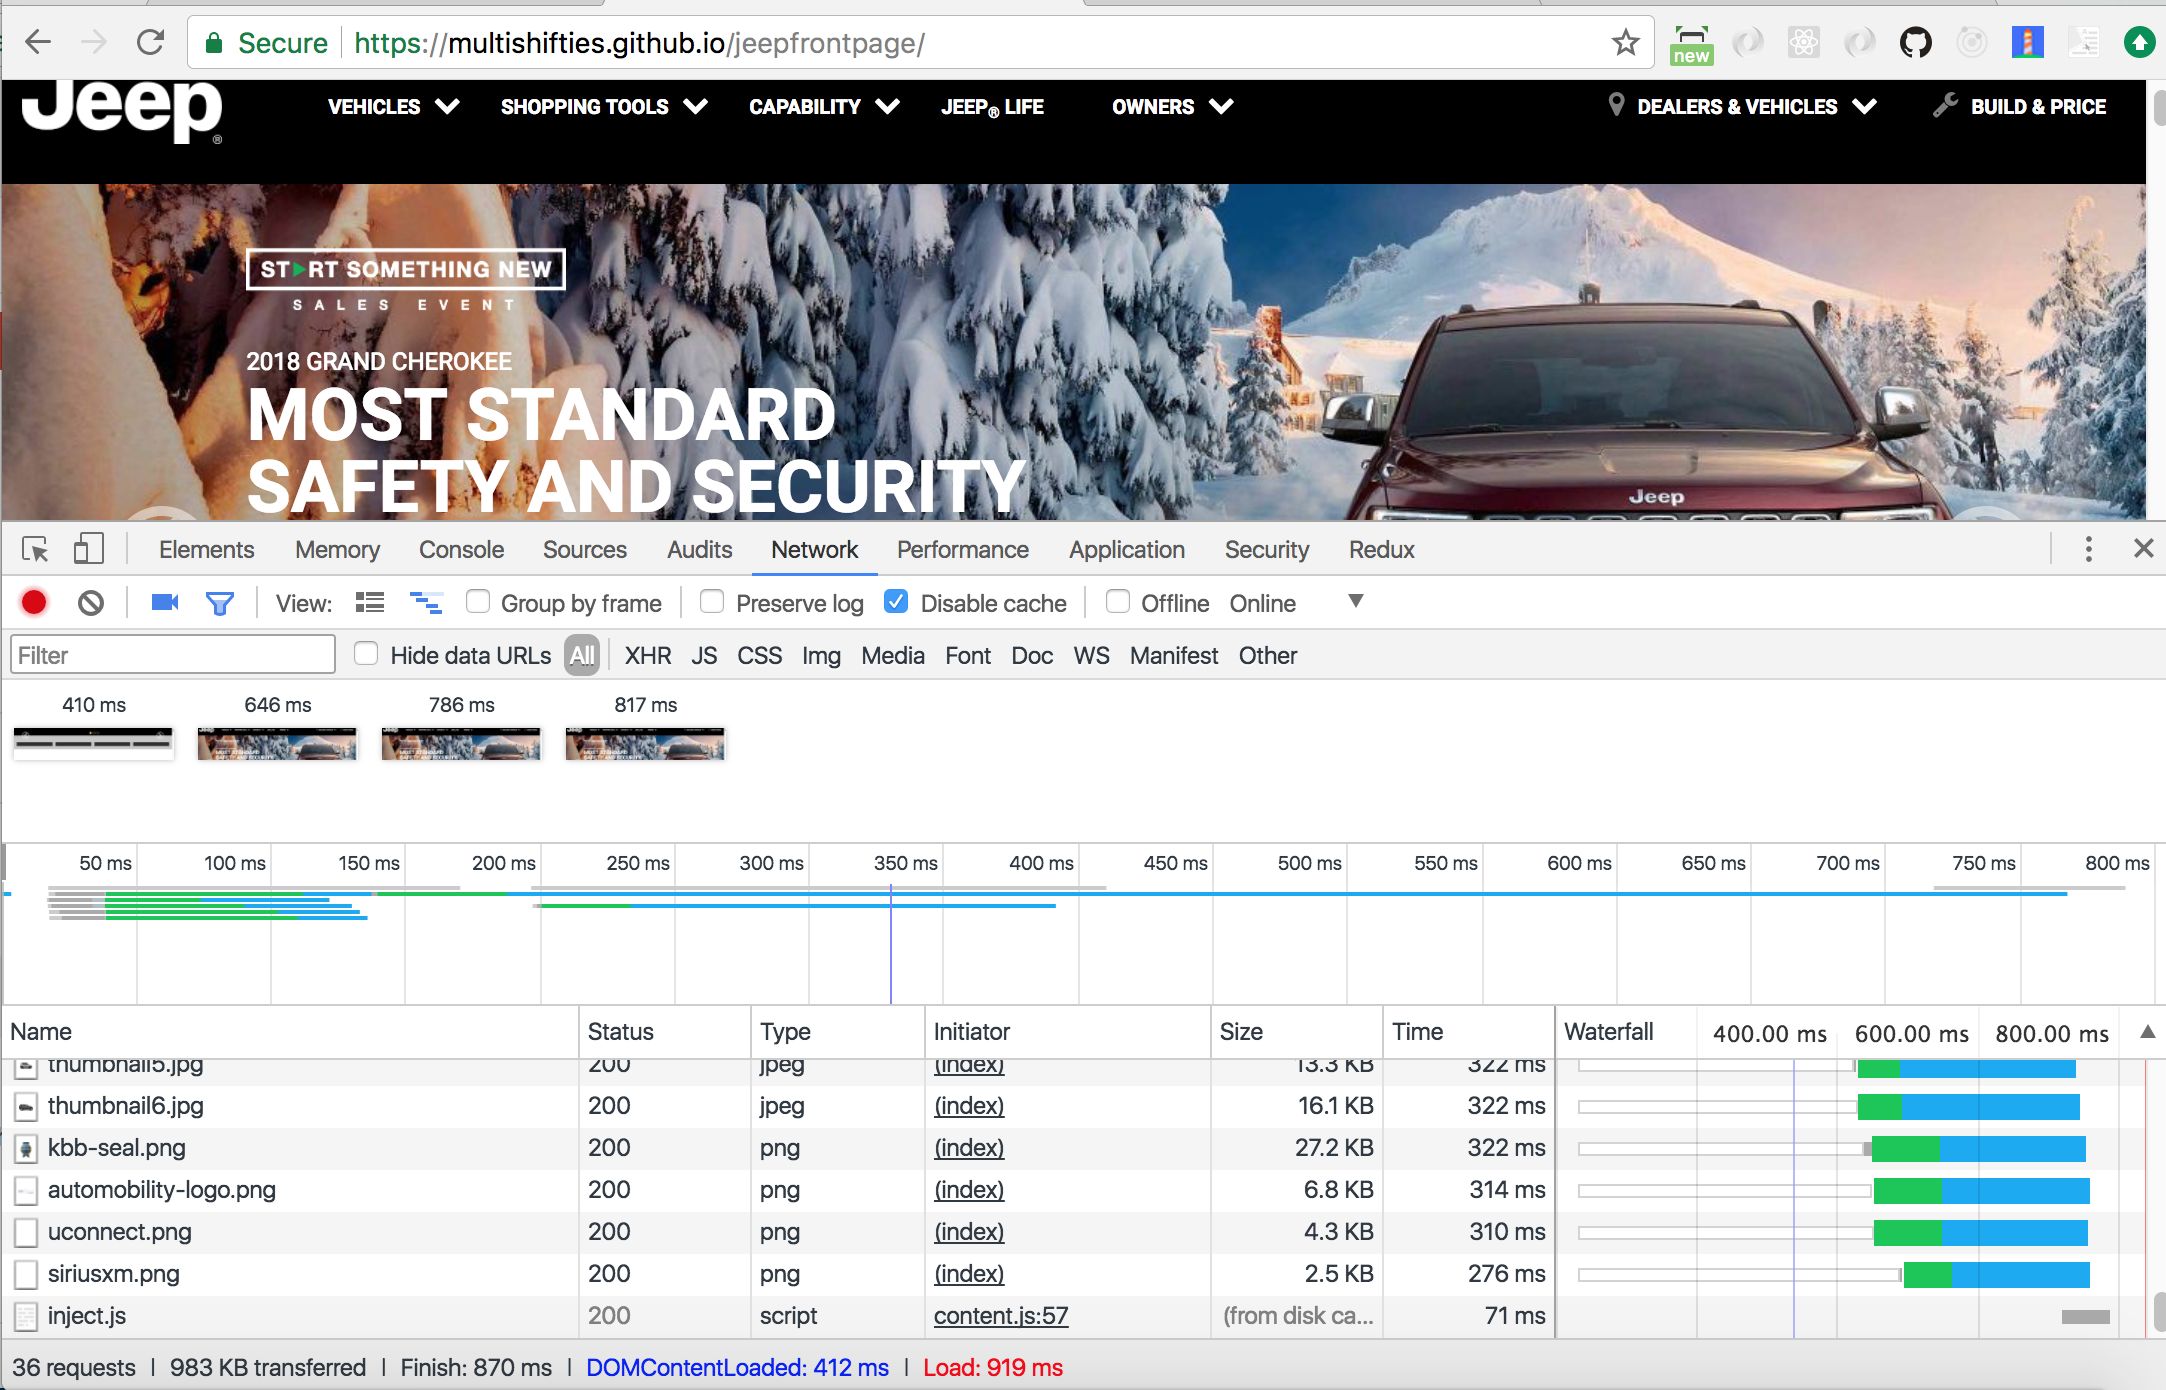This screenshot has height=1390, width=2166.
Task: Stop recording network log with red button
Action: pyautogui.click(x=34, y=602)
